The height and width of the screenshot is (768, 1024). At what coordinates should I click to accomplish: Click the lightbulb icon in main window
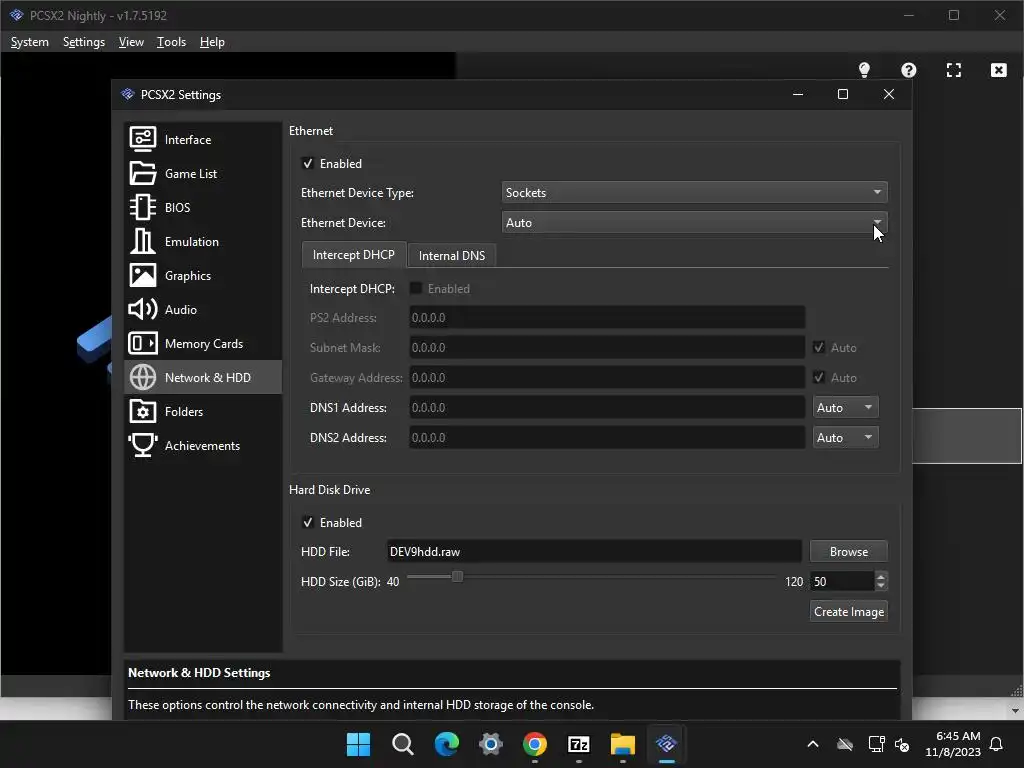tap(864, 70)
